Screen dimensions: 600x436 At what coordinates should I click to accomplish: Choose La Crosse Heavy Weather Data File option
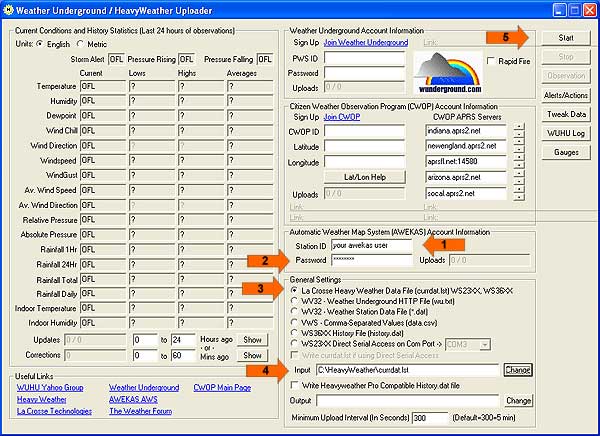point(294,291)
